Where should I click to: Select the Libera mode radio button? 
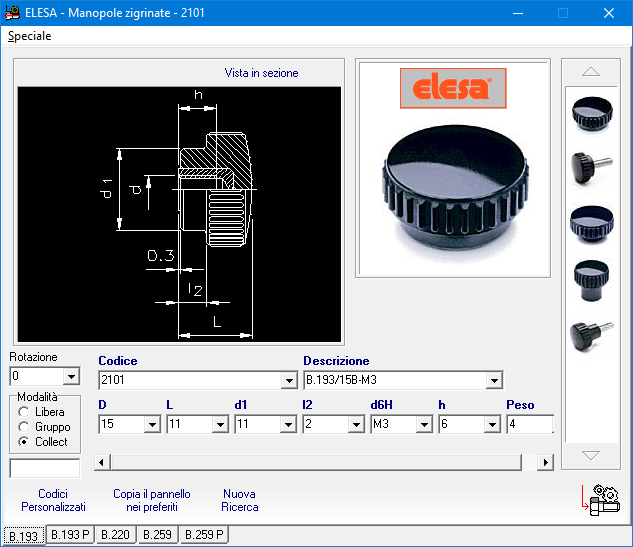pyautogui.click(x=23, y=412)
